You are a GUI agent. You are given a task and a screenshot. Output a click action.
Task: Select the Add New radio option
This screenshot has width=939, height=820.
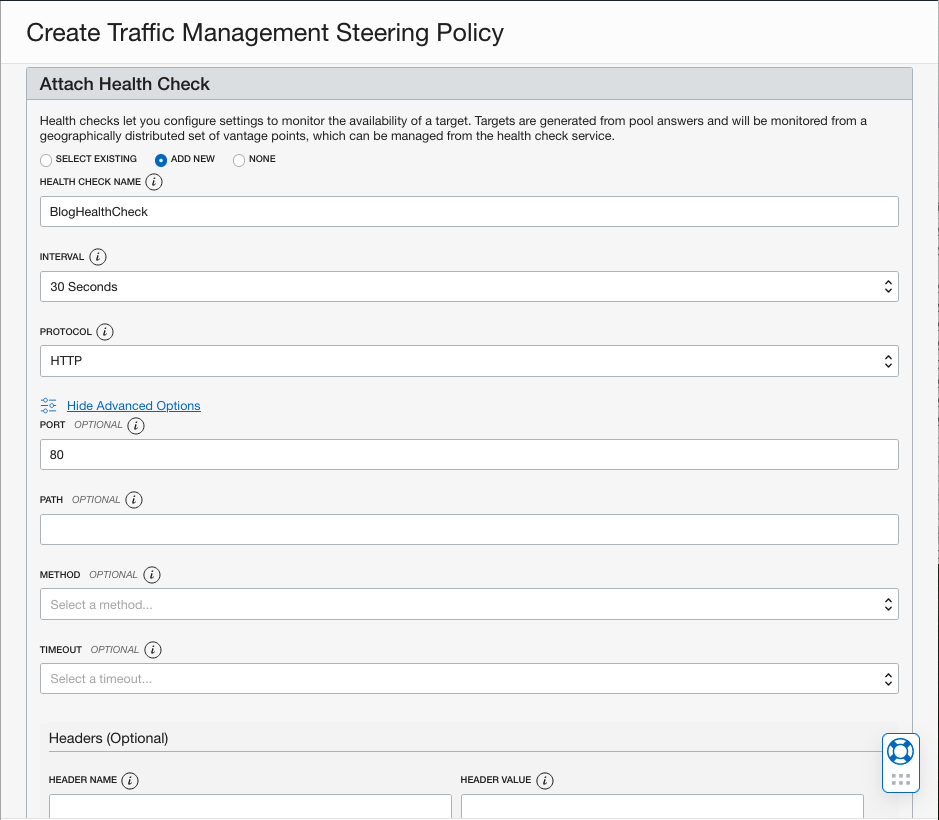[161, 160]
